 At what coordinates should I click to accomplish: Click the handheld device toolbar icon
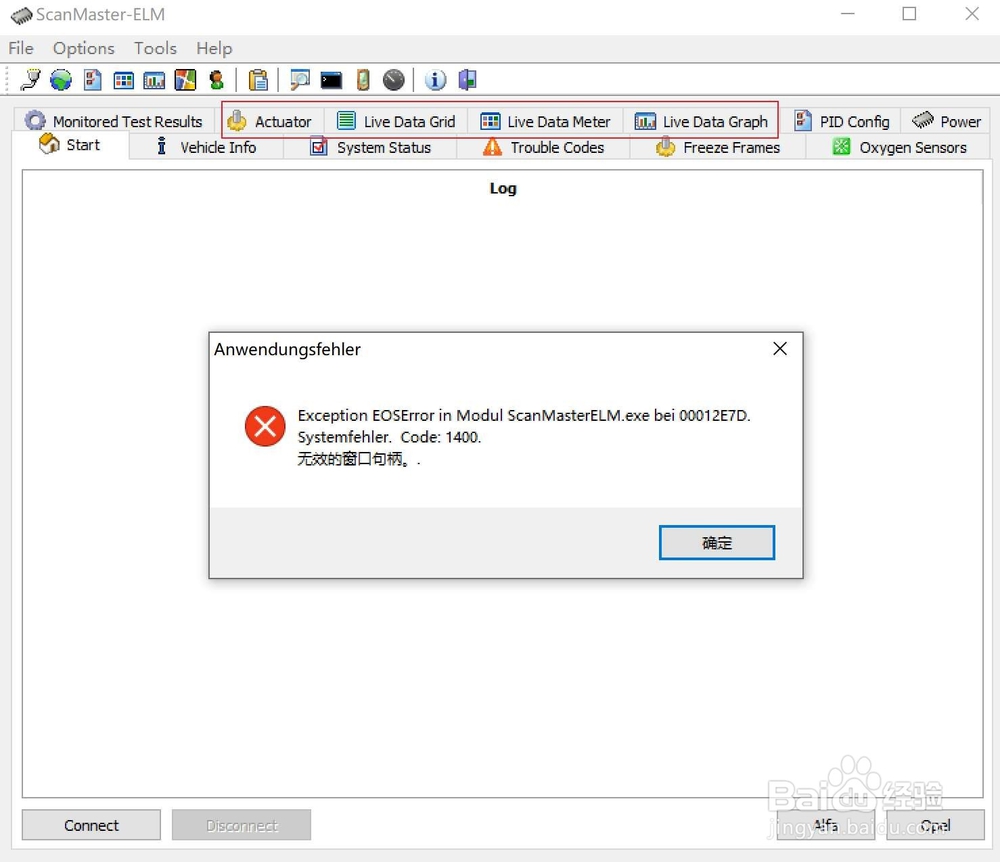[x=363, y=80]
